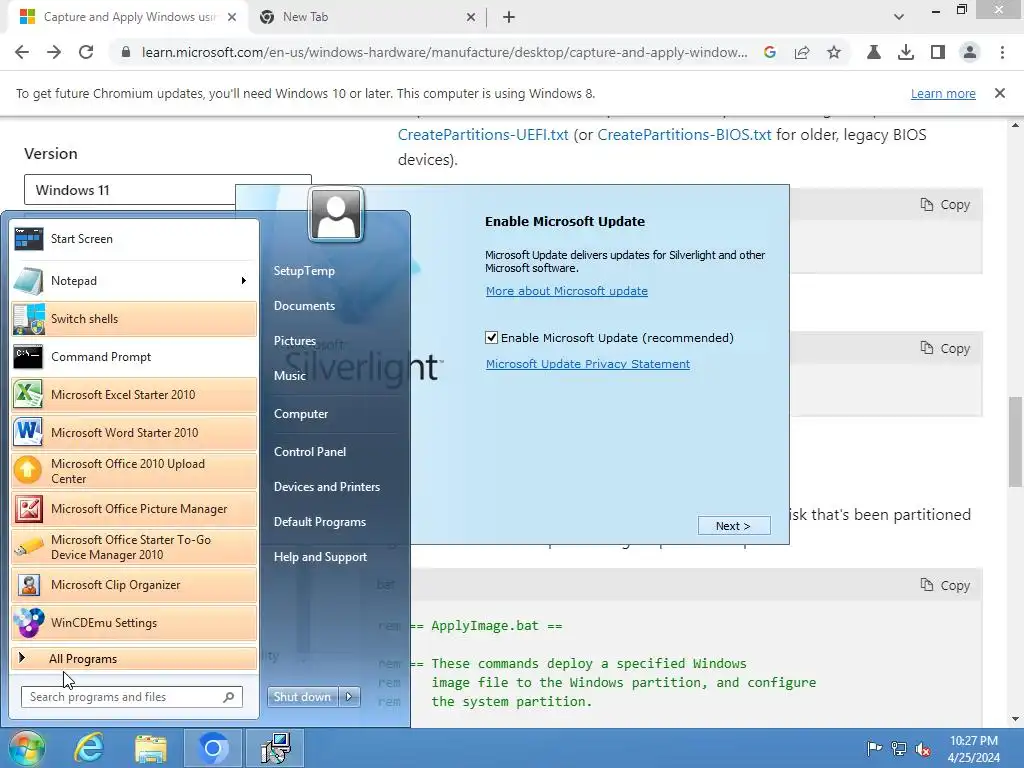
Task: Open Documents from the Start menu
Action: [x=304, y=306]
